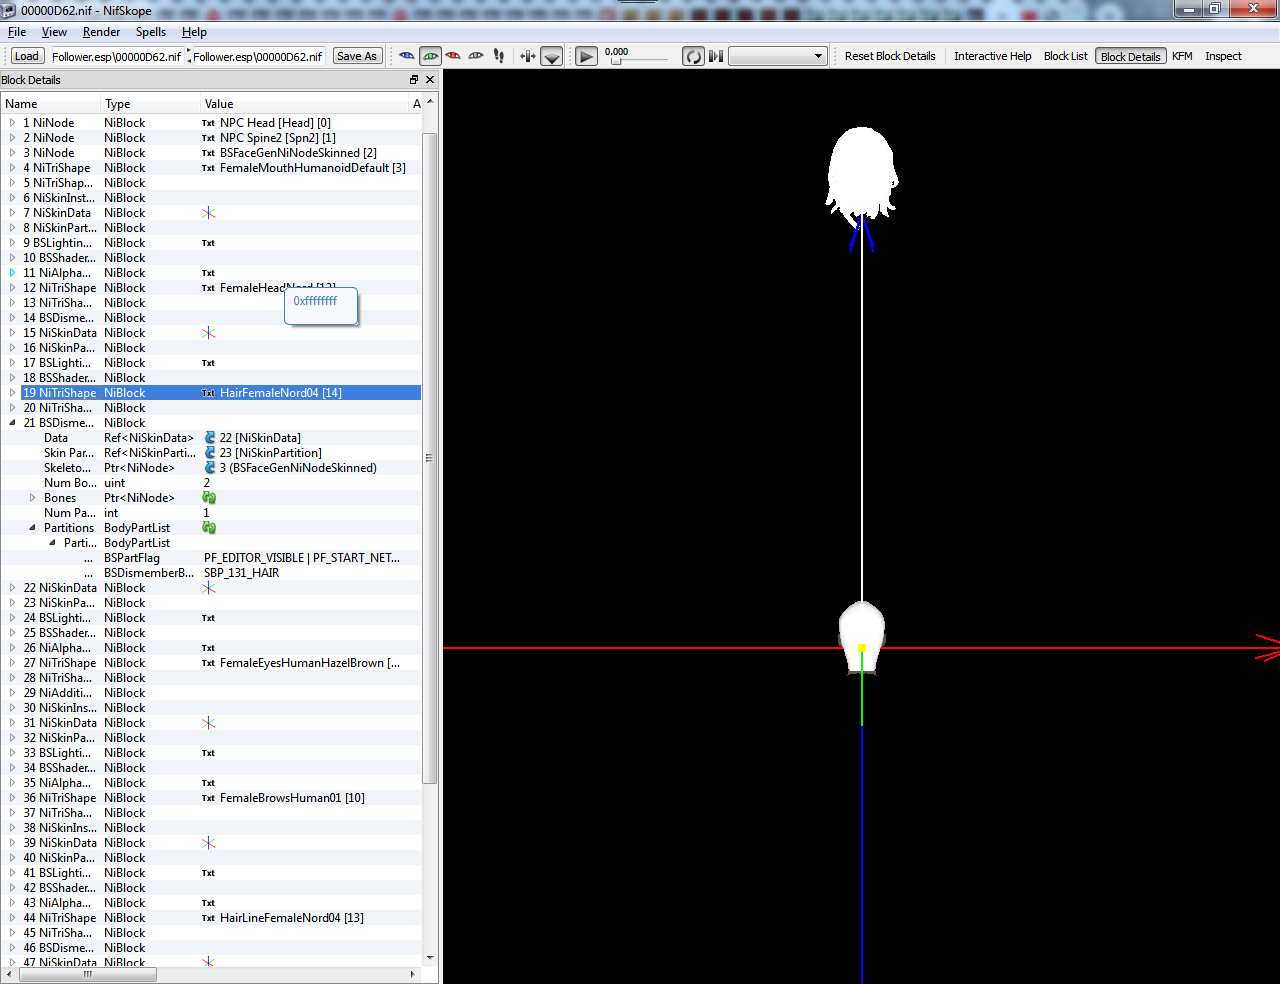1280x984 pixels.
Task: Click the flip view arrows icon
Action: coord(528,56)
